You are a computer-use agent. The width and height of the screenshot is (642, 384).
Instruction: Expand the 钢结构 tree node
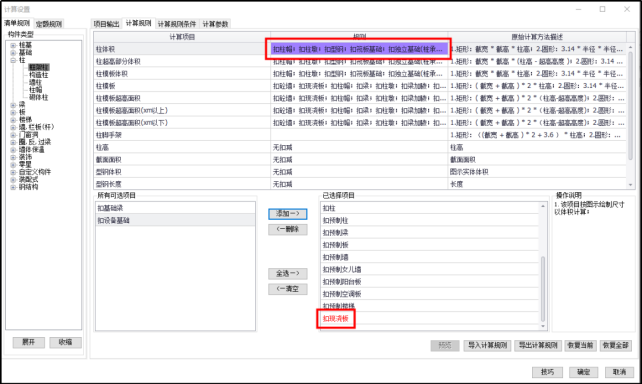13,187
